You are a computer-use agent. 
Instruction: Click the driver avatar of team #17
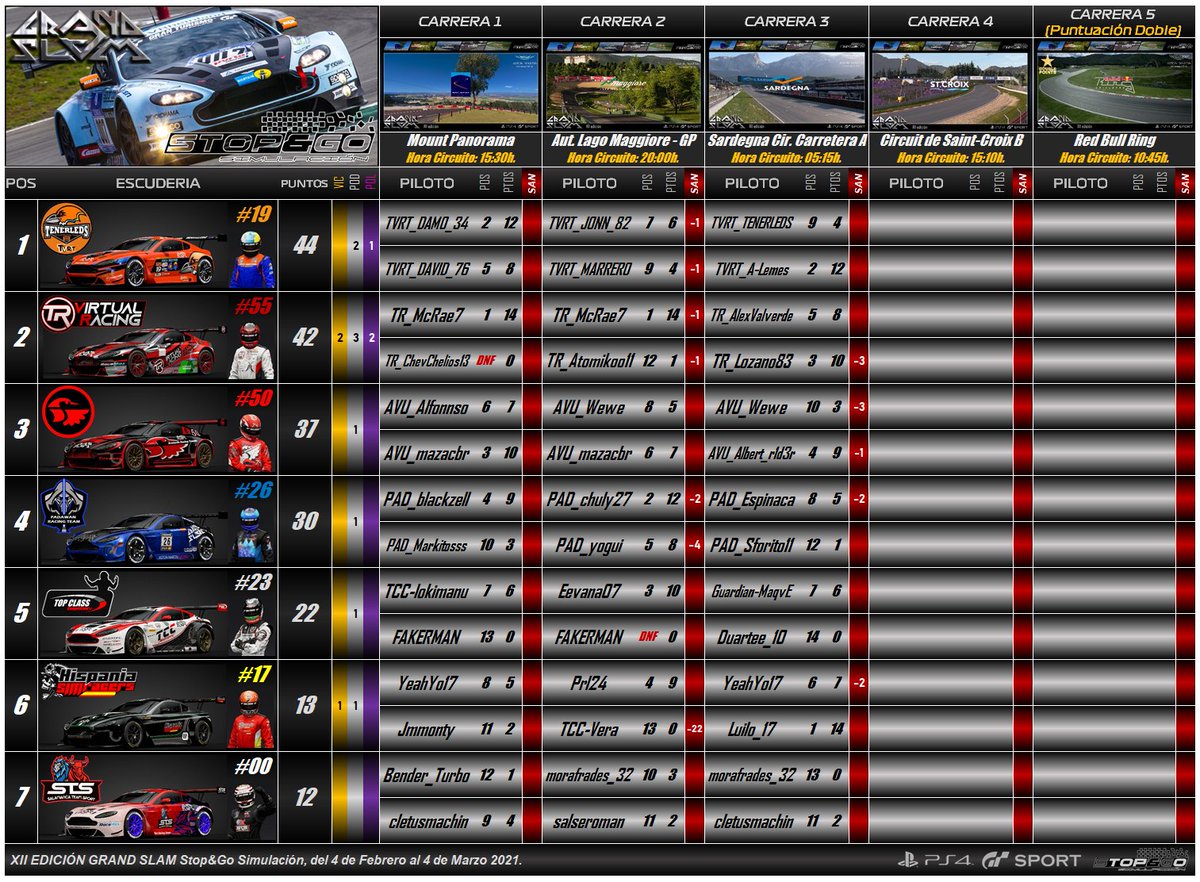pos(251,719)
